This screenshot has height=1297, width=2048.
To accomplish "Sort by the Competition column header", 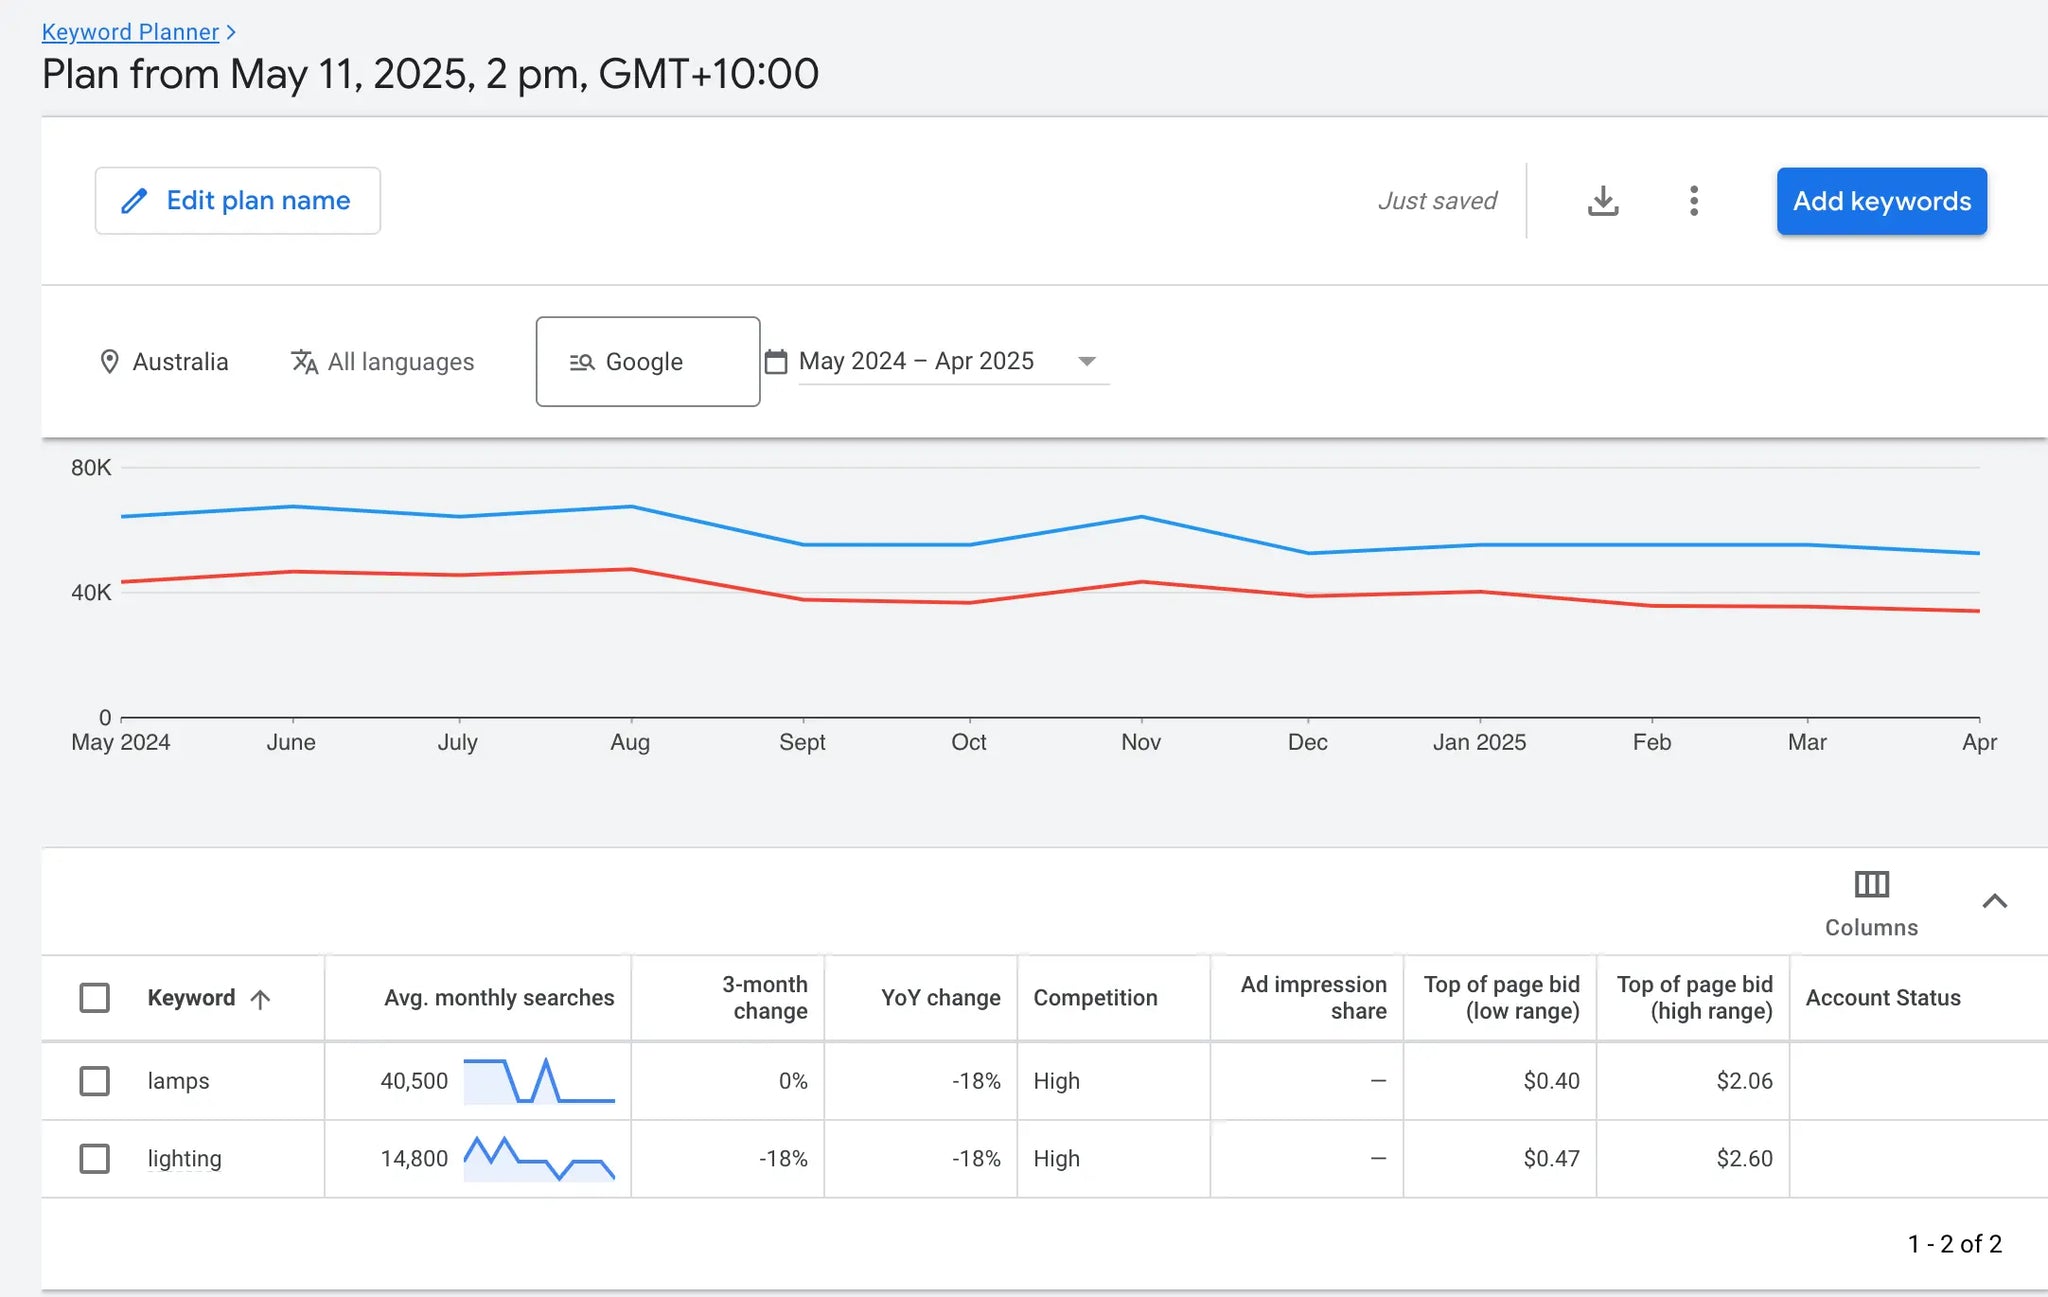I will (1095, 998).
